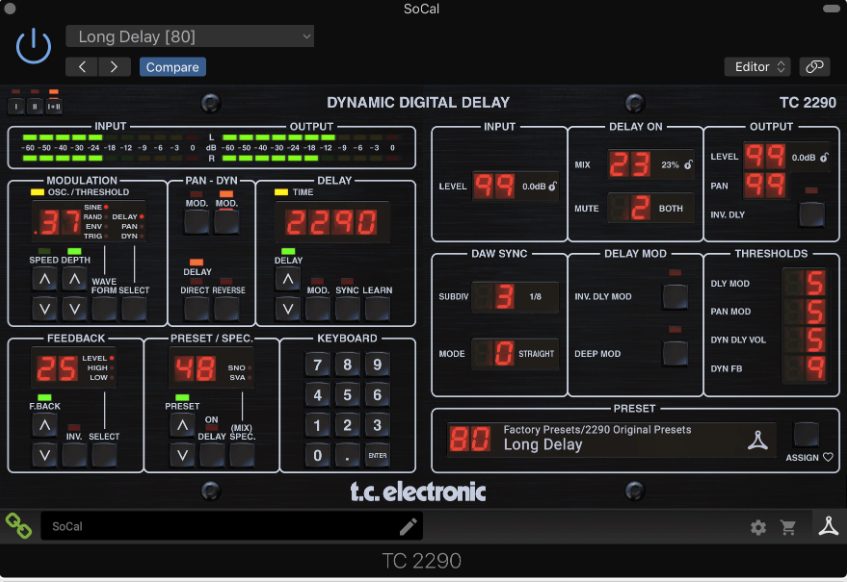Click the green chain link icon
Image resolution: width=847 pixels, height=582 pixels.
pos(18,526)
